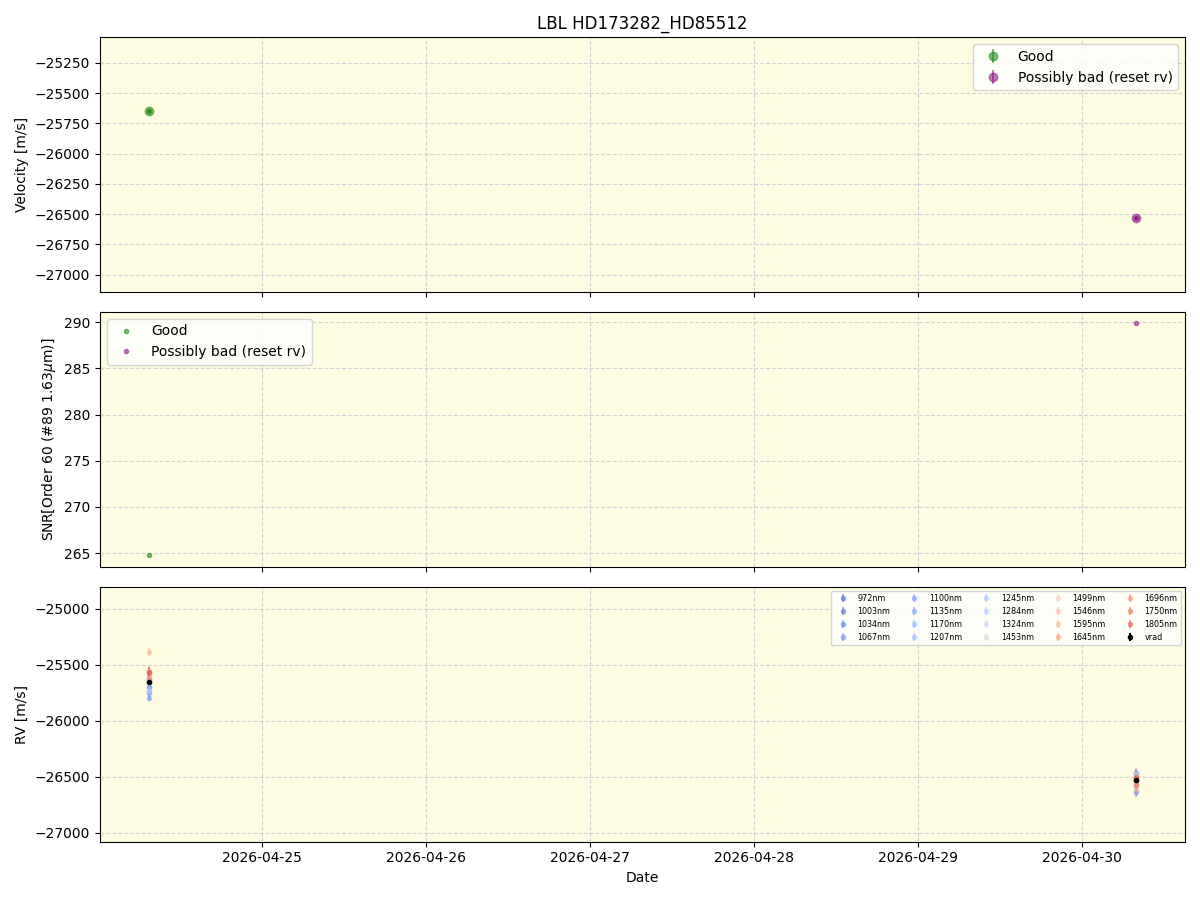Click the green Good point in SNR plot

tap(149, 555)
